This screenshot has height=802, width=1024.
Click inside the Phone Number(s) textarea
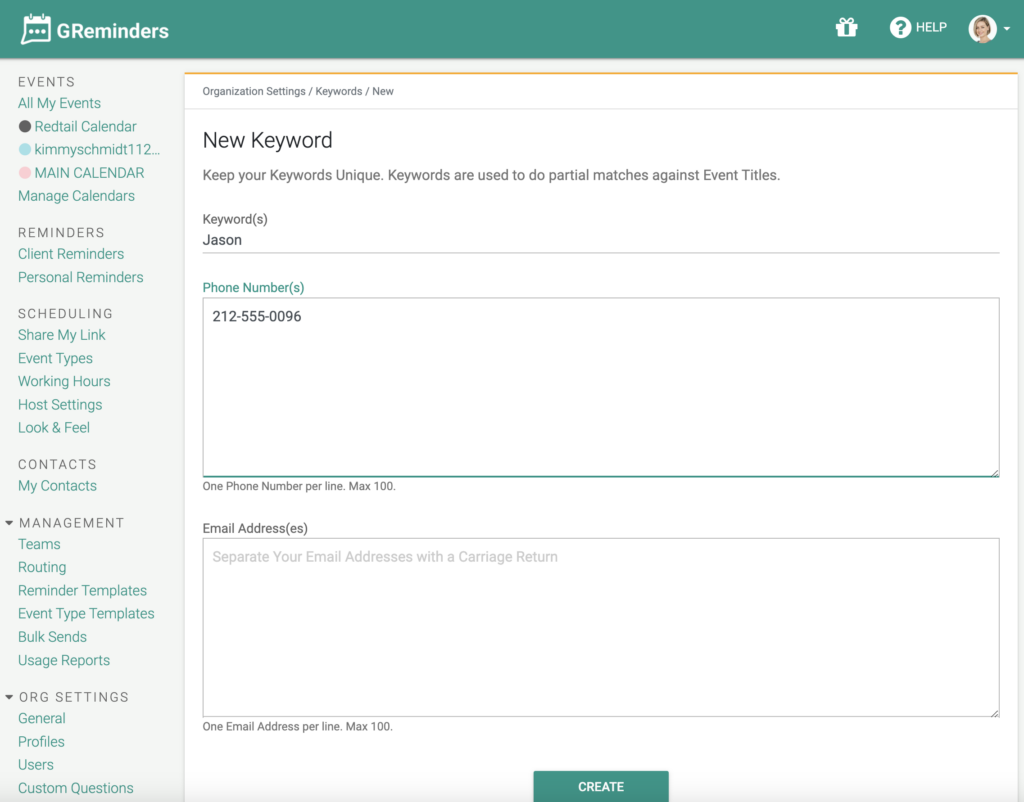click(x=601, y=387)
